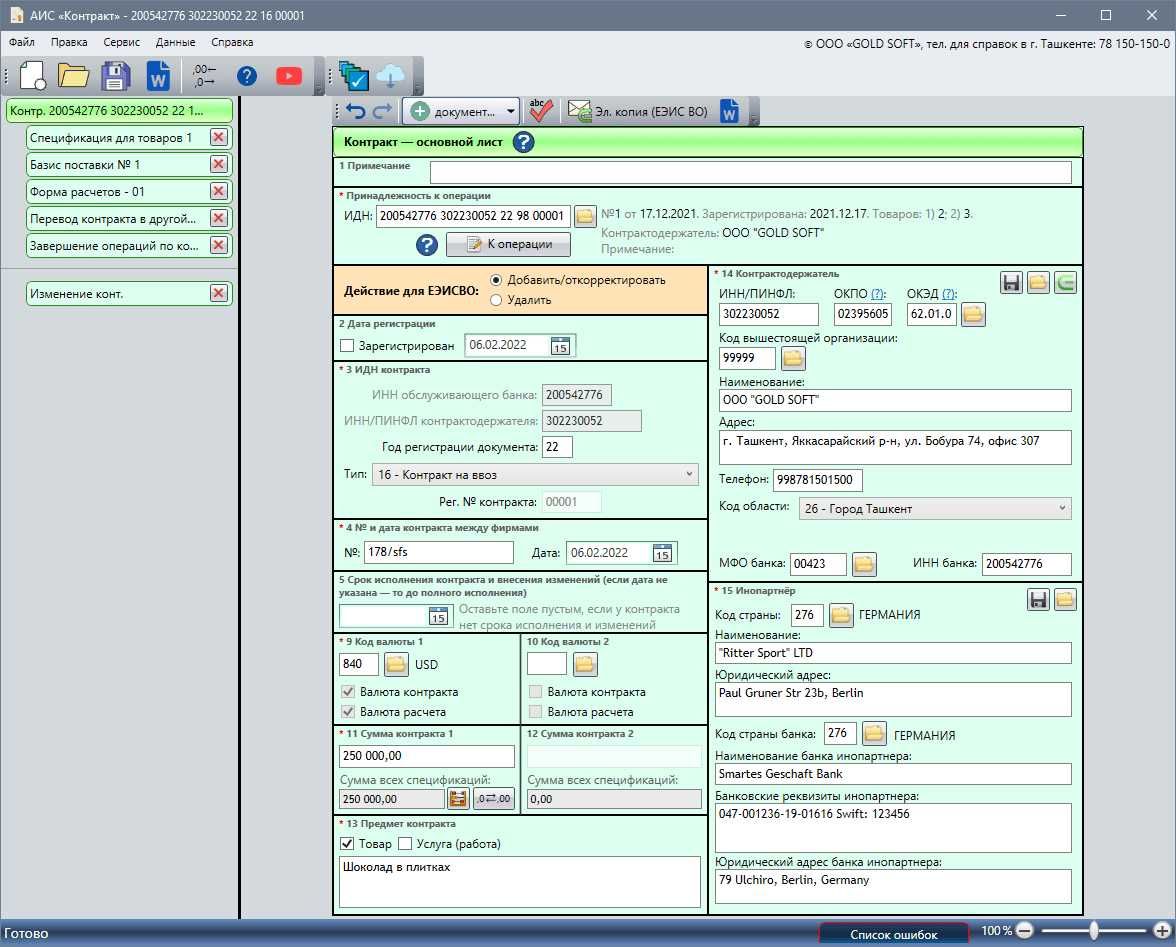The width and height of the screenshot is (1176, 947).
Task: Browse Код страны folder icon
Action: [x=842, y=616]
